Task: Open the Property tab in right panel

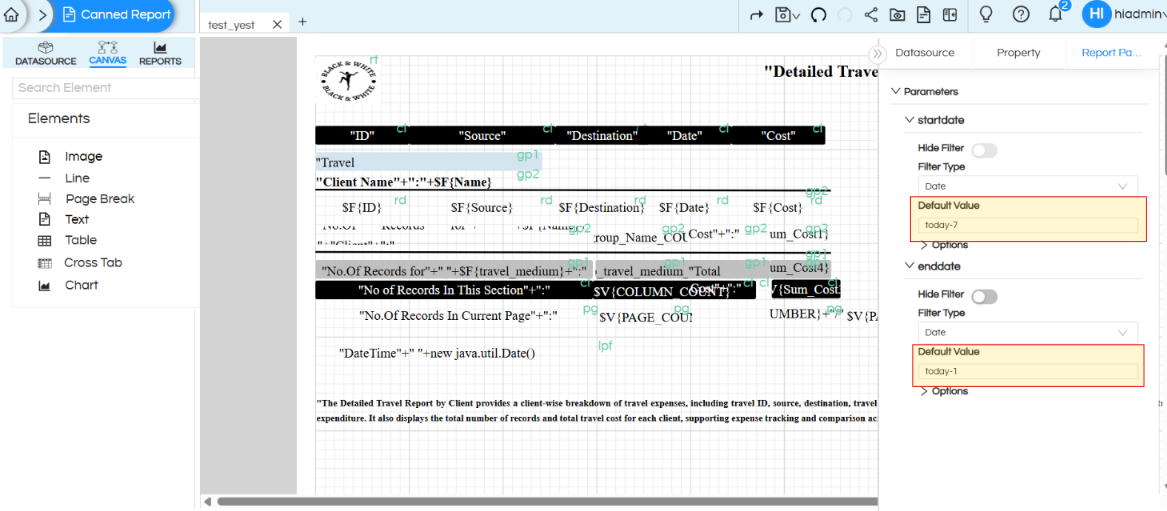Action: (1018, 53)
